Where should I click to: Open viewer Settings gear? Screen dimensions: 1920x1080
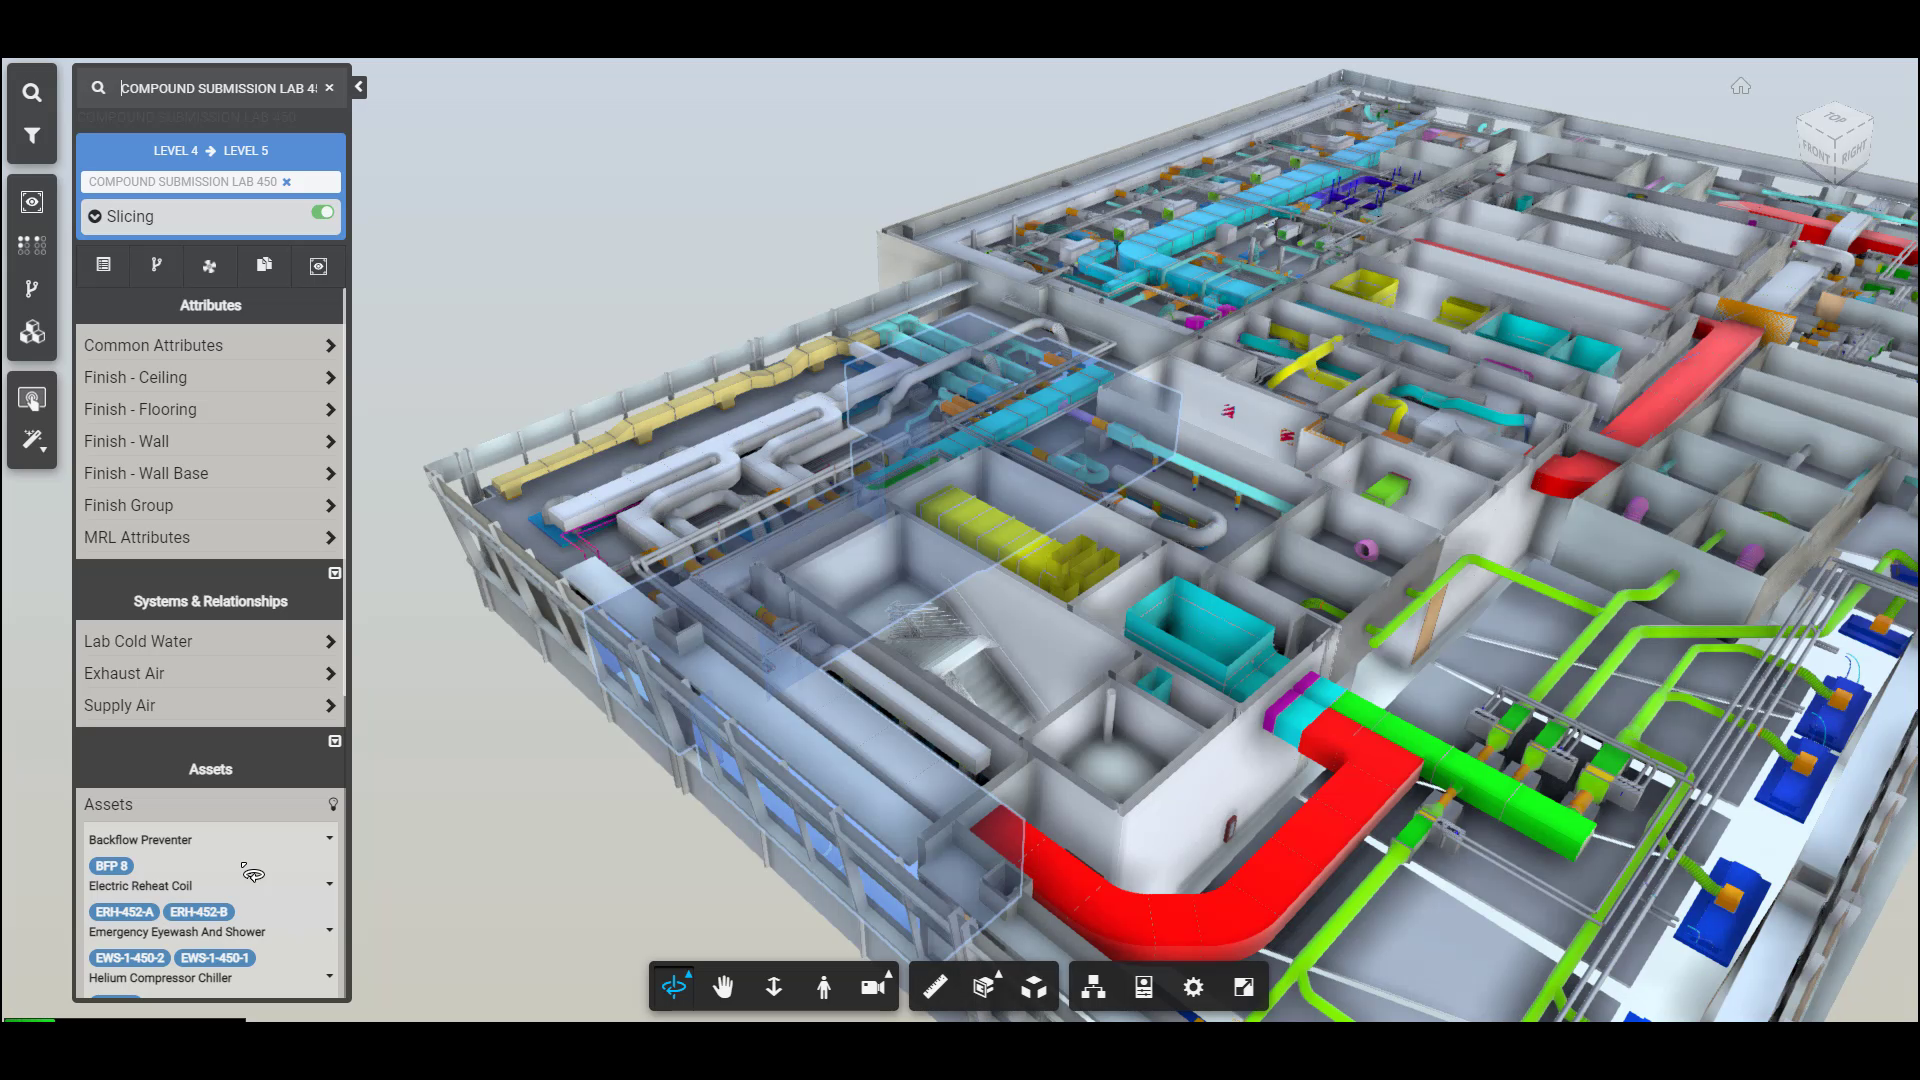(x=1193, y=987)
